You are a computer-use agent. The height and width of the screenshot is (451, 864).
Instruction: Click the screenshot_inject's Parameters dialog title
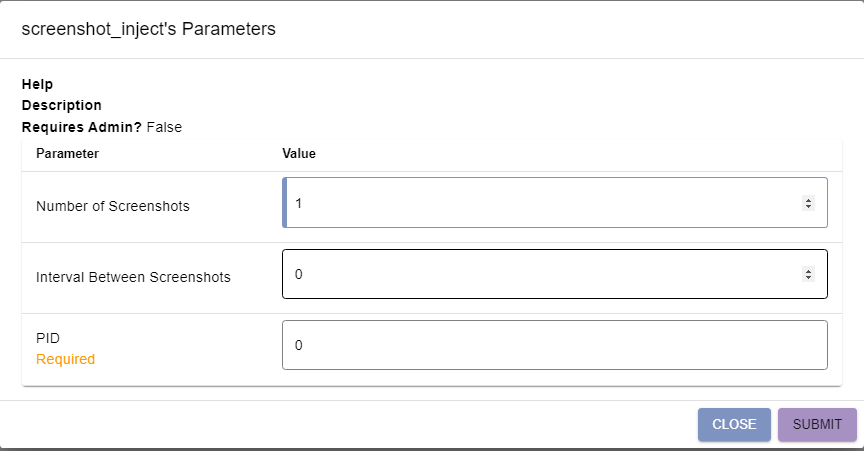(148, 29)
